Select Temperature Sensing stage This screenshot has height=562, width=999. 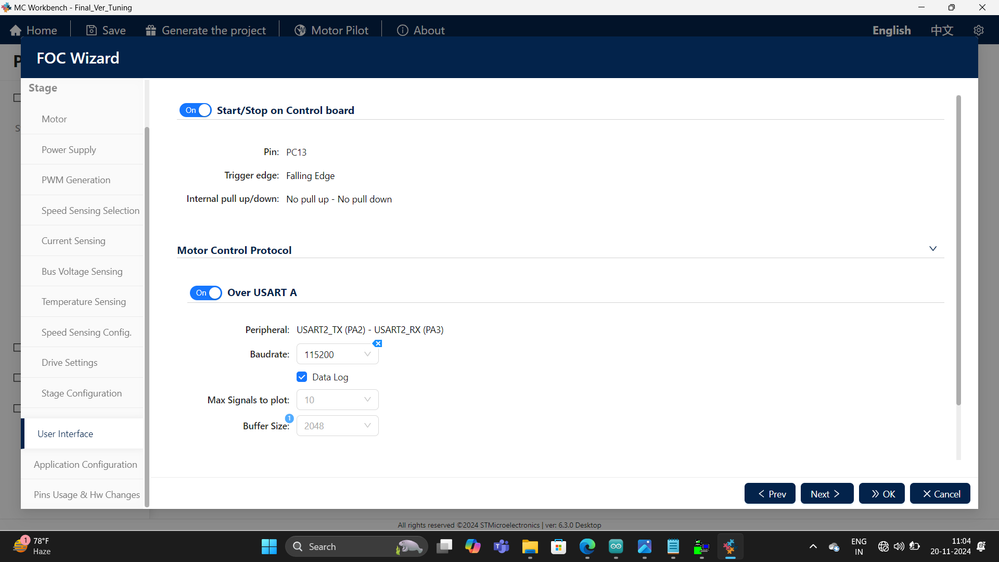[x=83, y=301]
